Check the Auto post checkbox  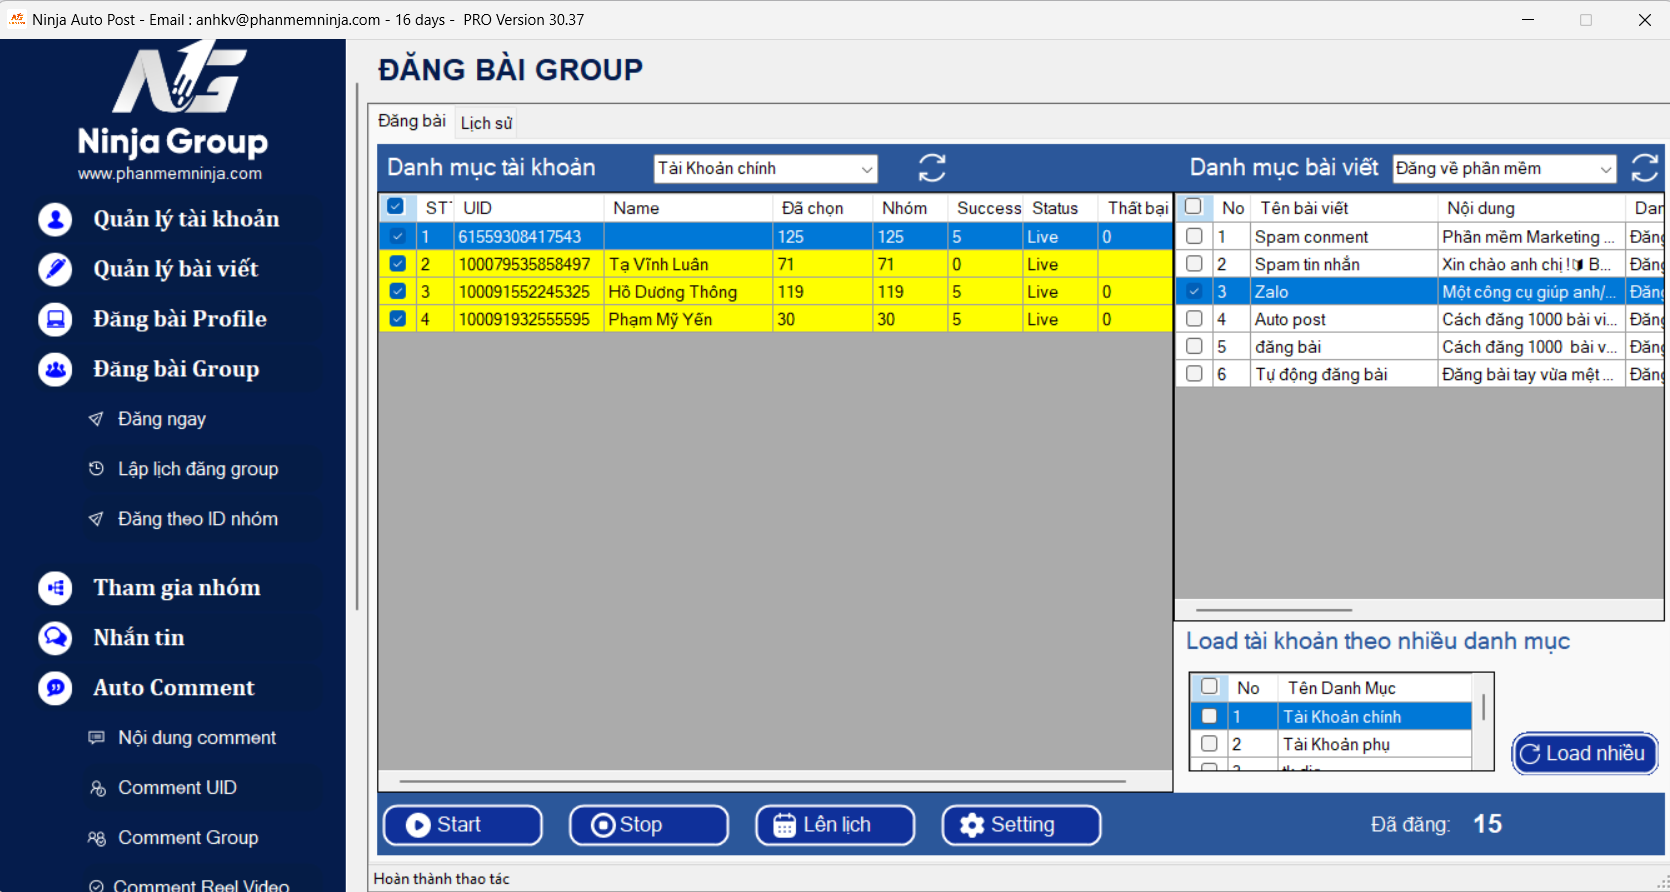[1194, 319]
